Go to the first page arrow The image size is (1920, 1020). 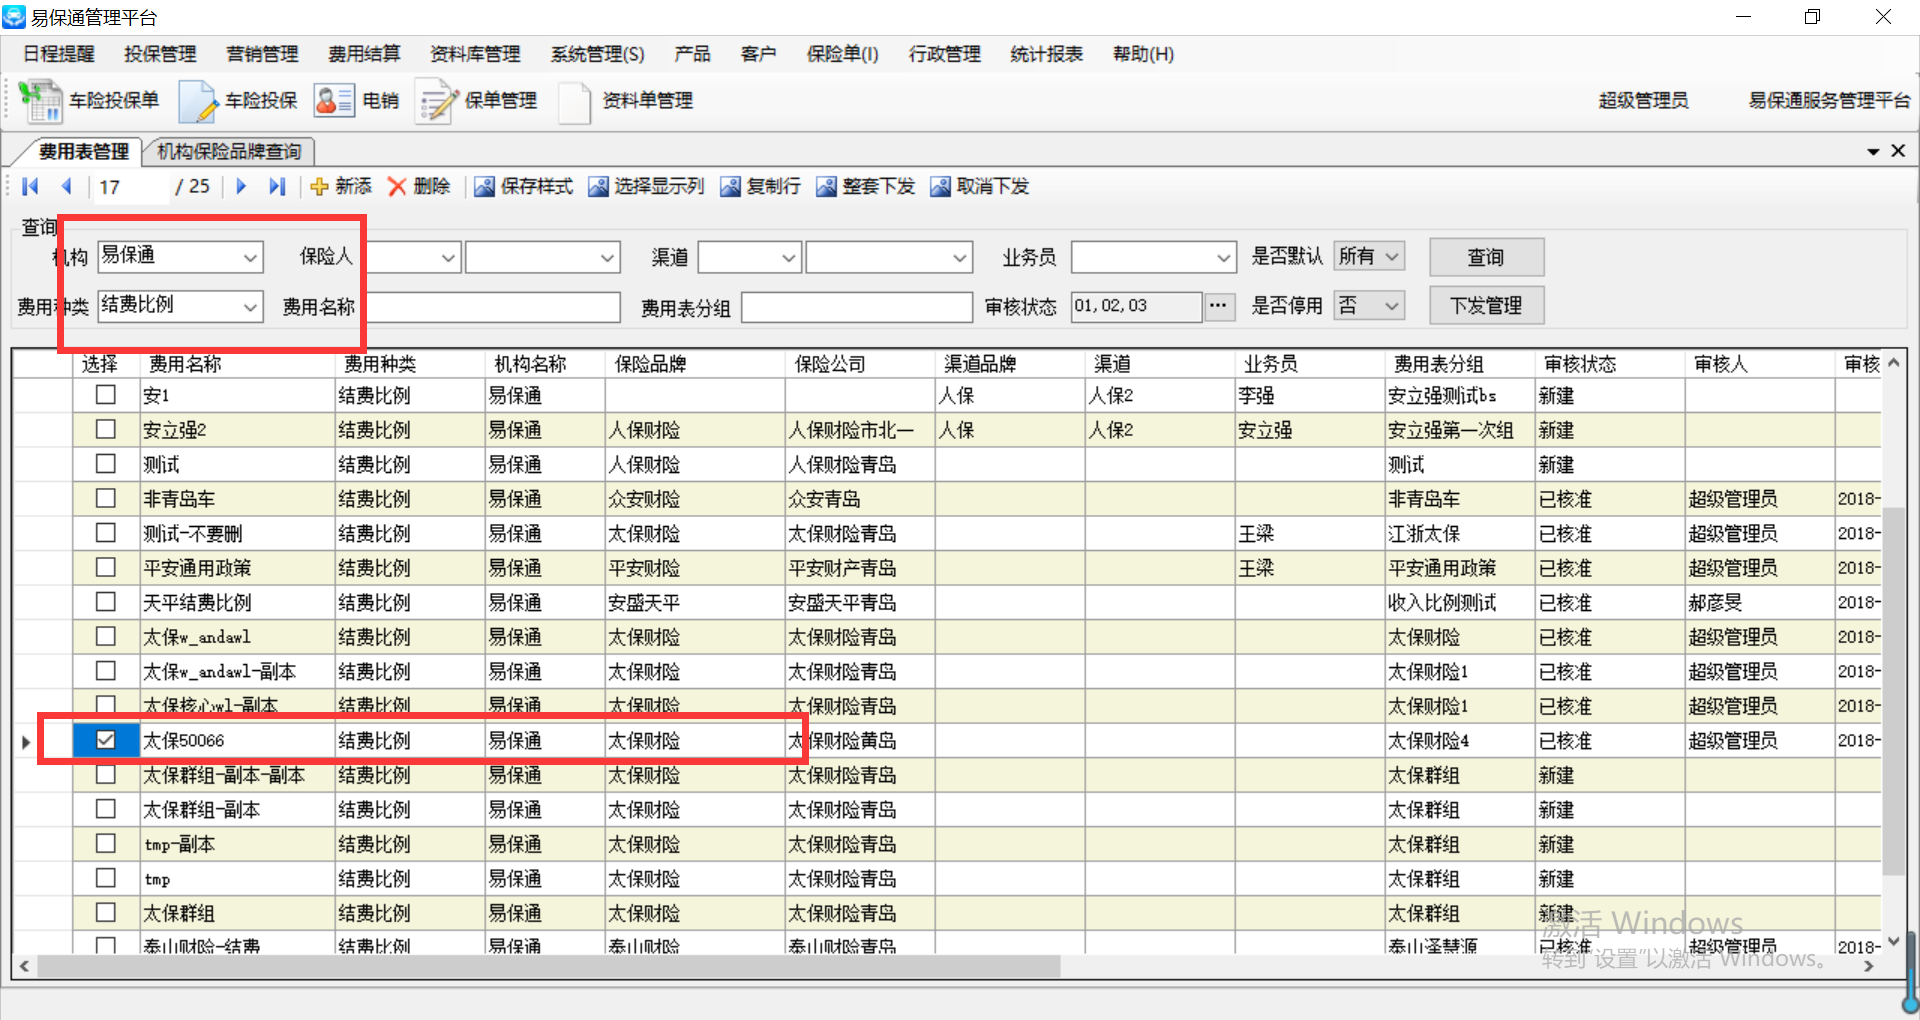click(30, 187)
